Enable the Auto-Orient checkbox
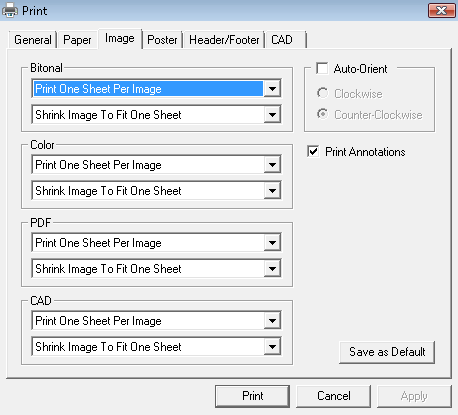This screenshot has height=415, width=458. click(x=322, y=69)
